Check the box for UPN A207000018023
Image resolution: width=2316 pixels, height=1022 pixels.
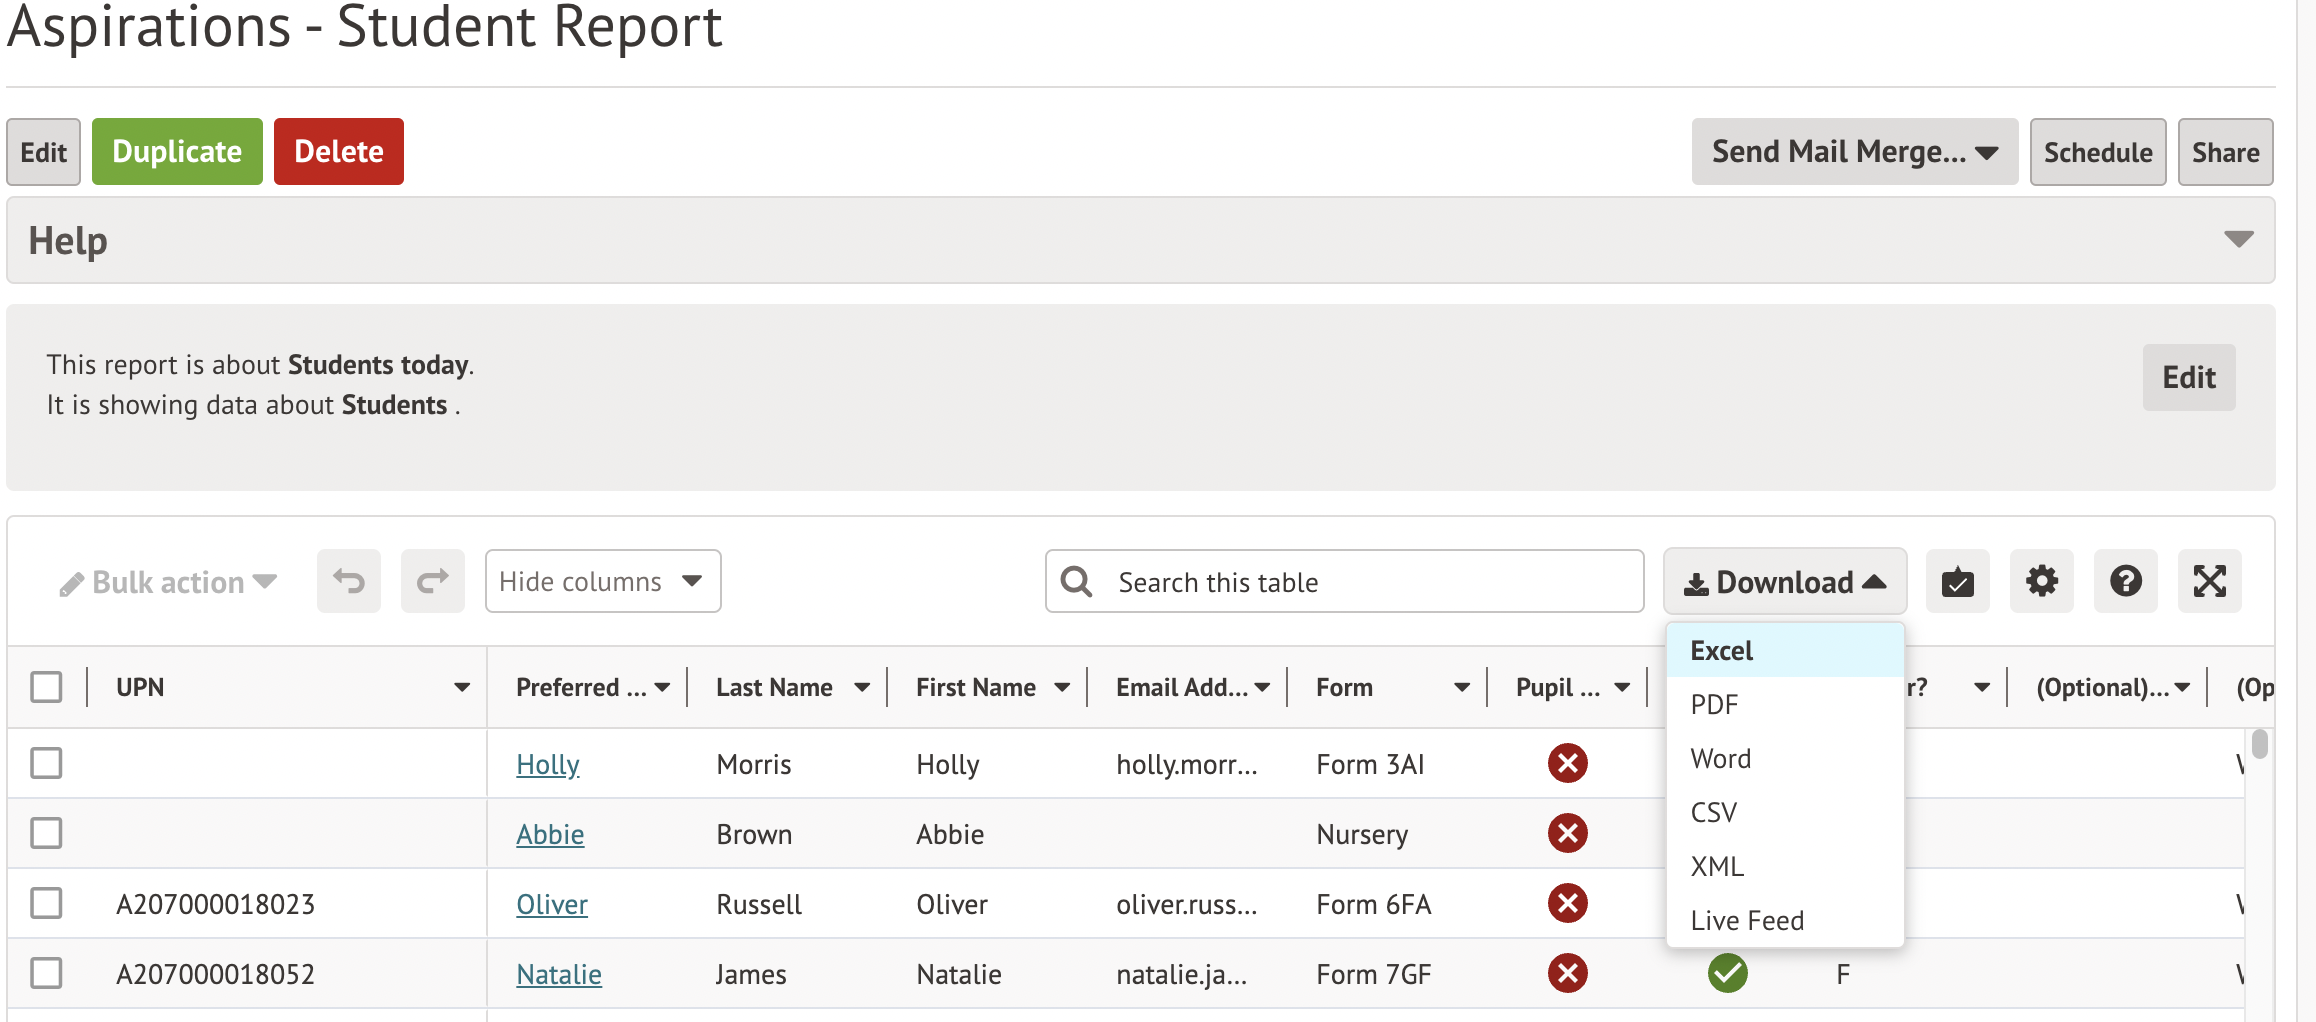coord(46,903)
